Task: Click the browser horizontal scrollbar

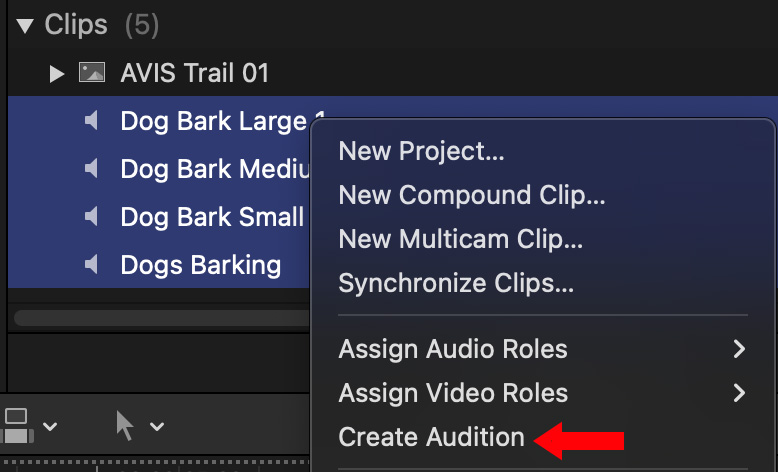Action: [x=160, y=318]
